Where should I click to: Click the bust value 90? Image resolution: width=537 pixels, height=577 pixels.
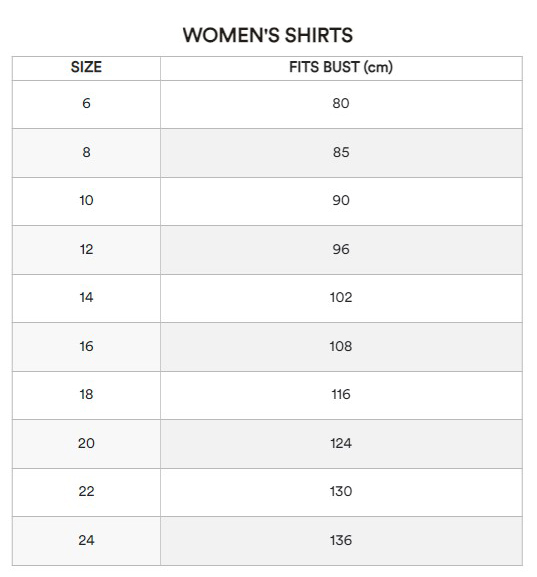click(341, 201)
